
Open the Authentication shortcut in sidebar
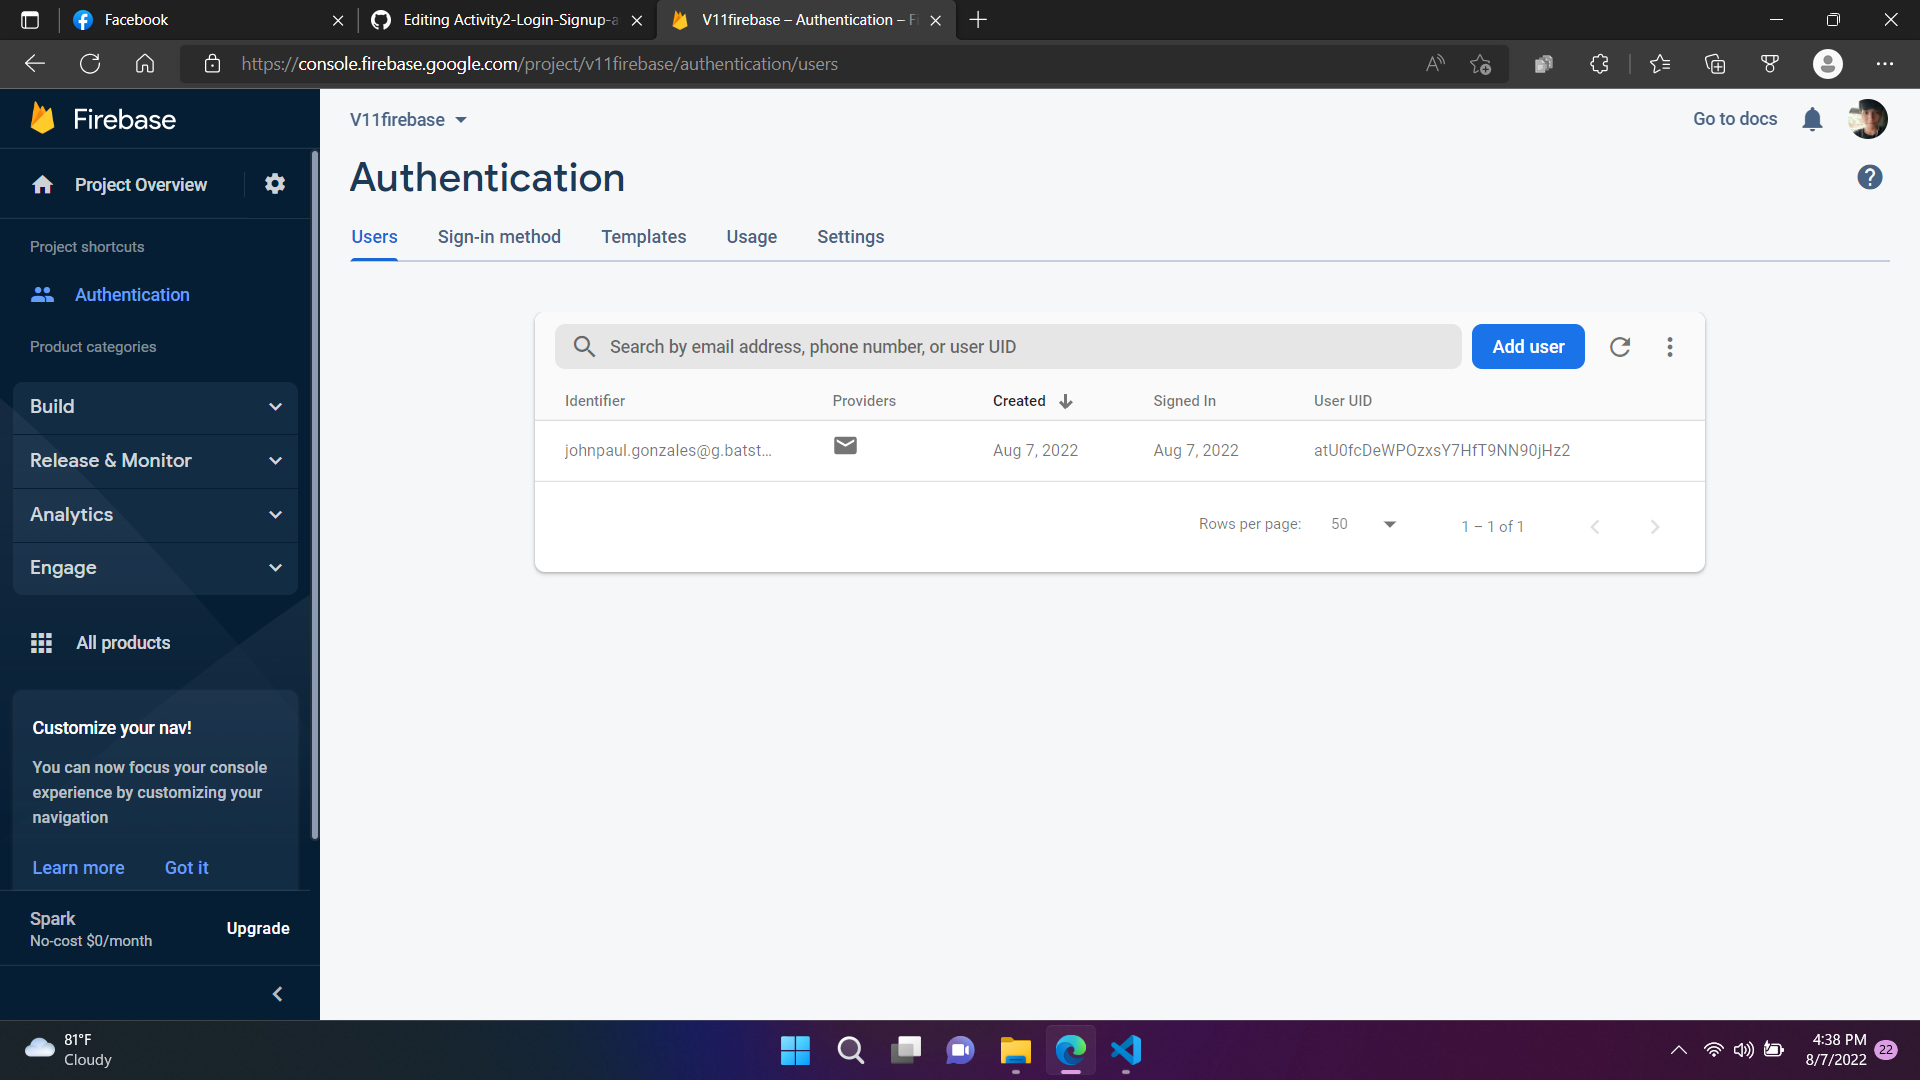(132, 294)
